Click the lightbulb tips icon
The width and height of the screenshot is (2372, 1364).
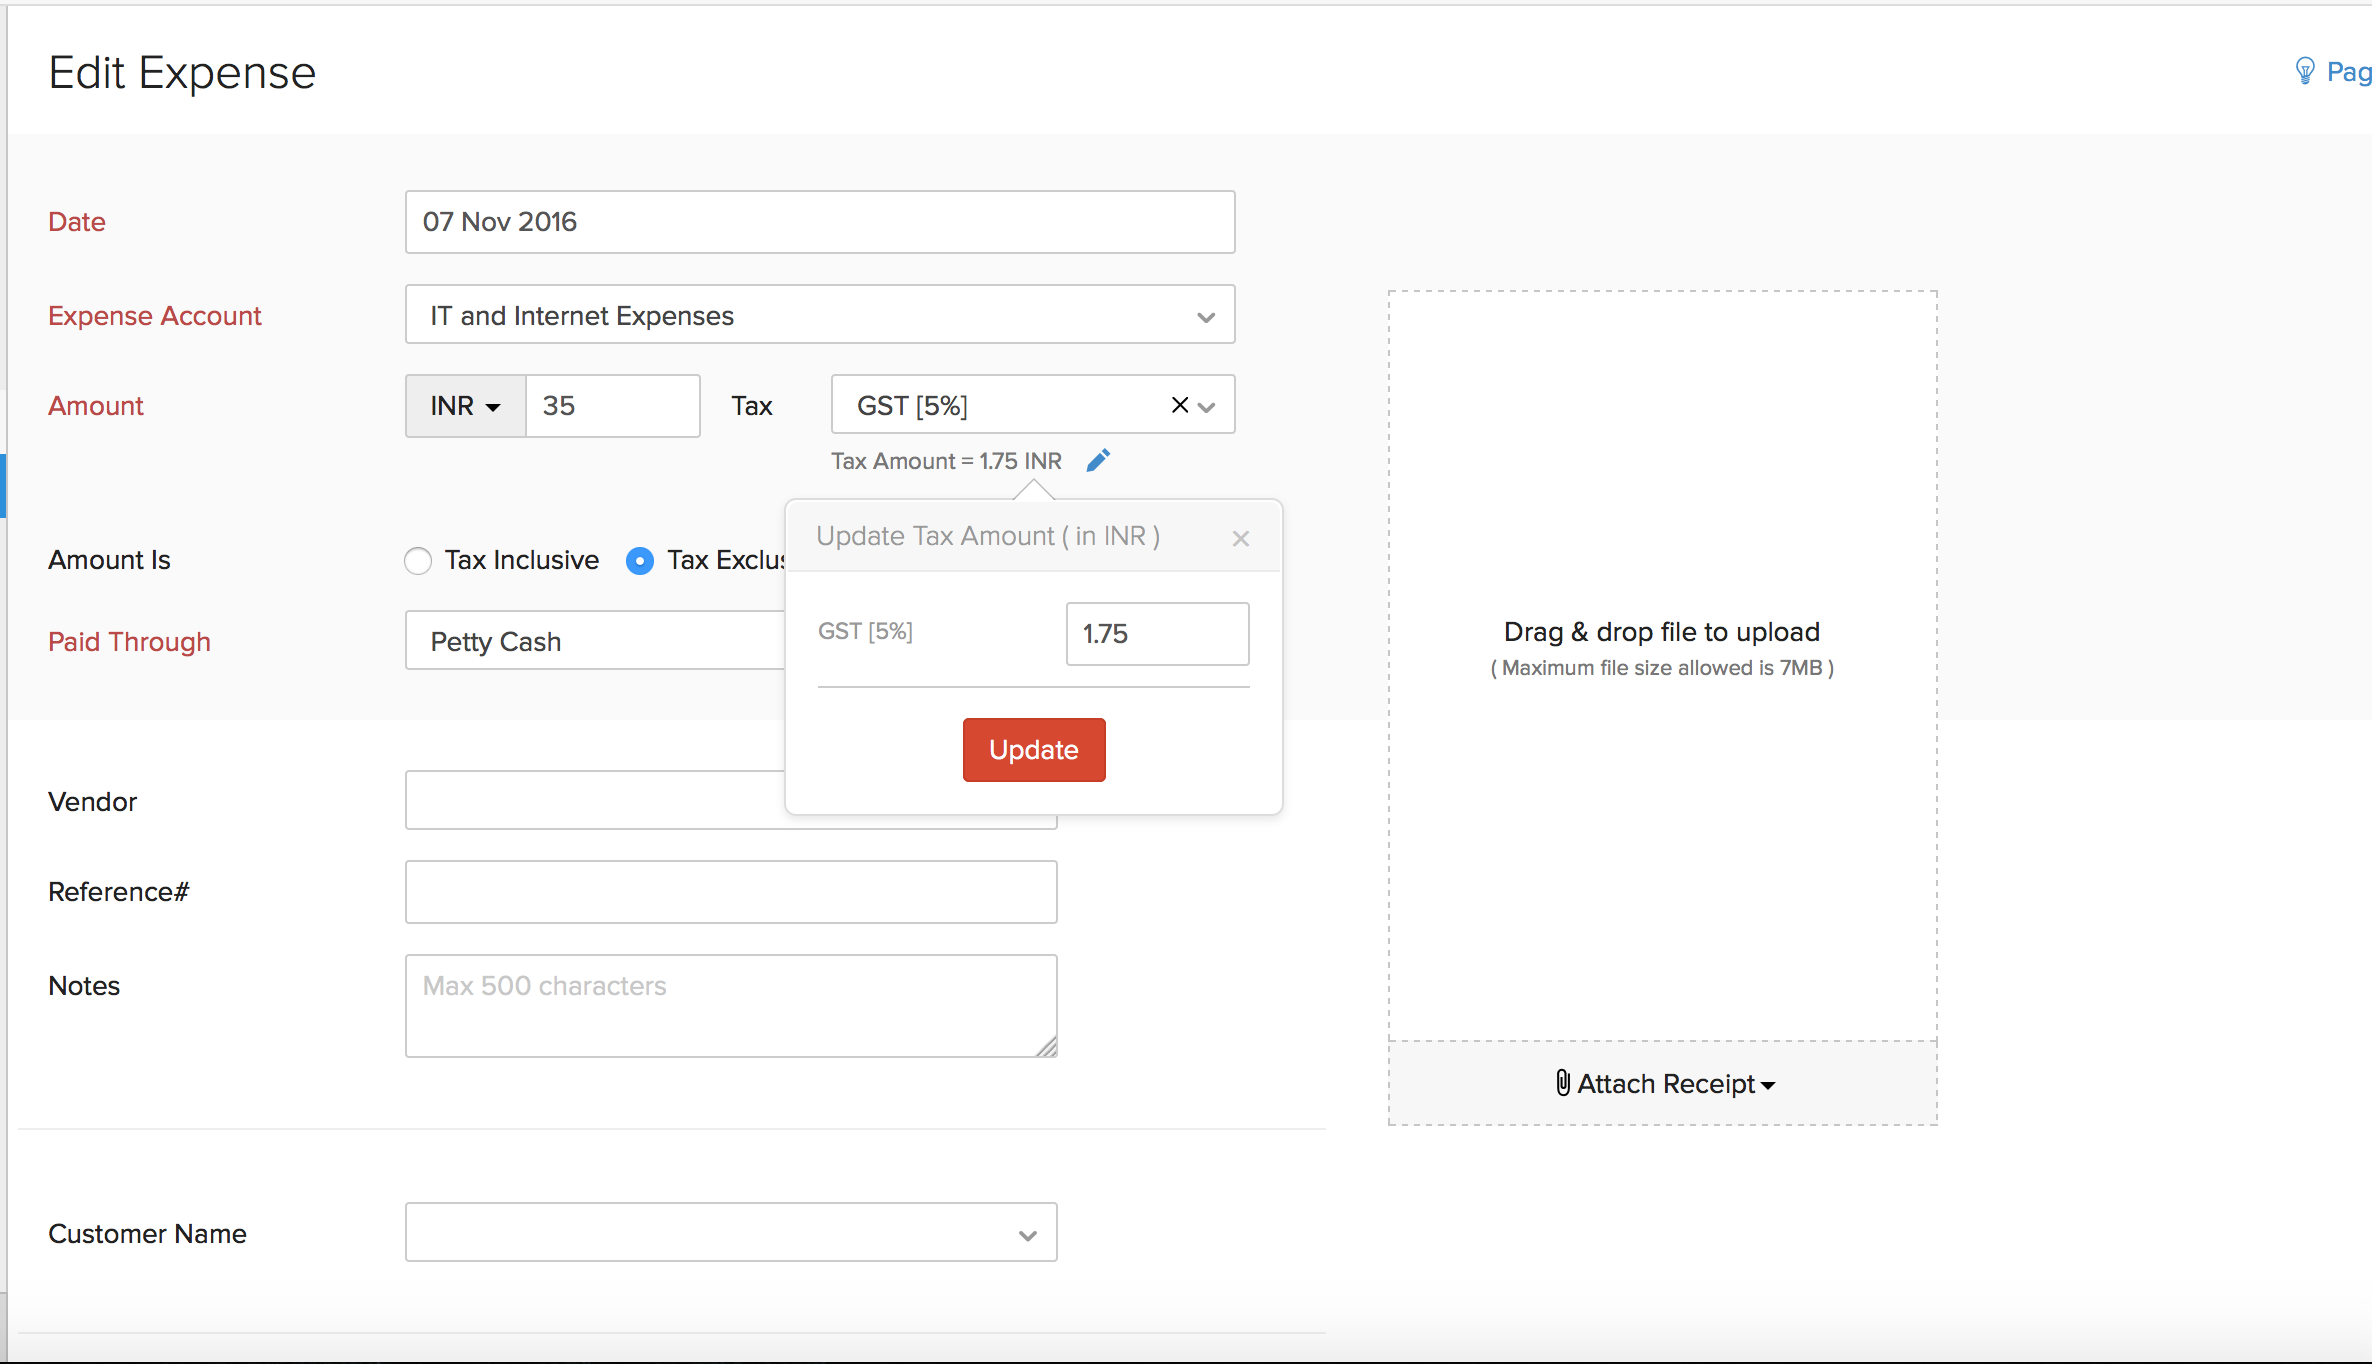2305,71
